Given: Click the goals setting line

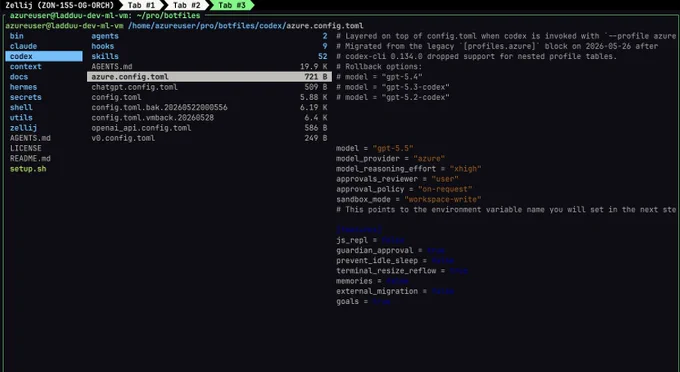Looking at the screenshot, I should point(363,301).
